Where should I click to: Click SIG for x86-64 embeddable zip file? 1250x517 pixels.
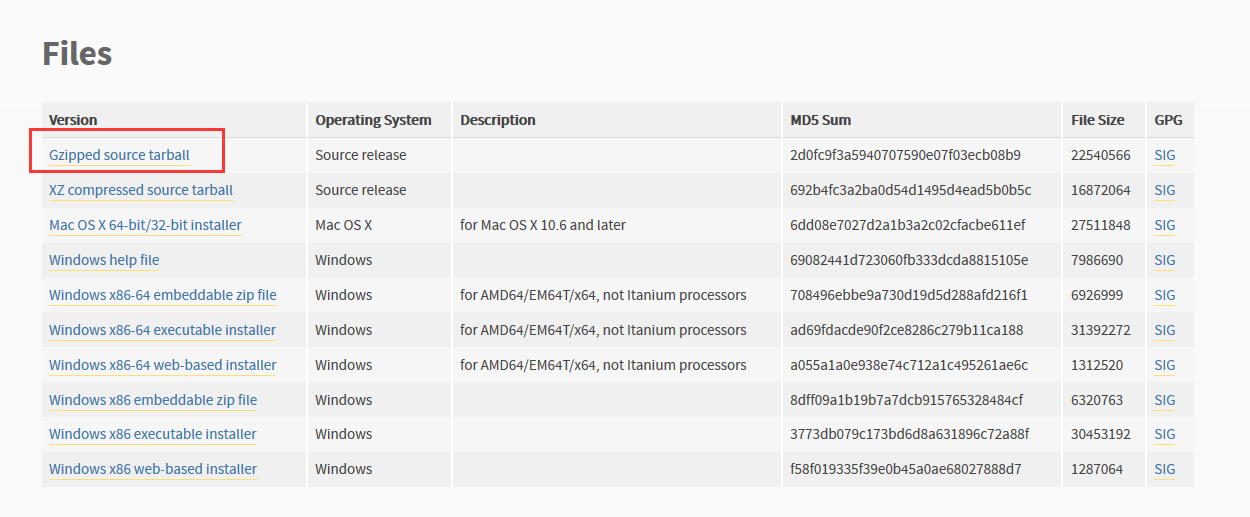pos(1165,295)
